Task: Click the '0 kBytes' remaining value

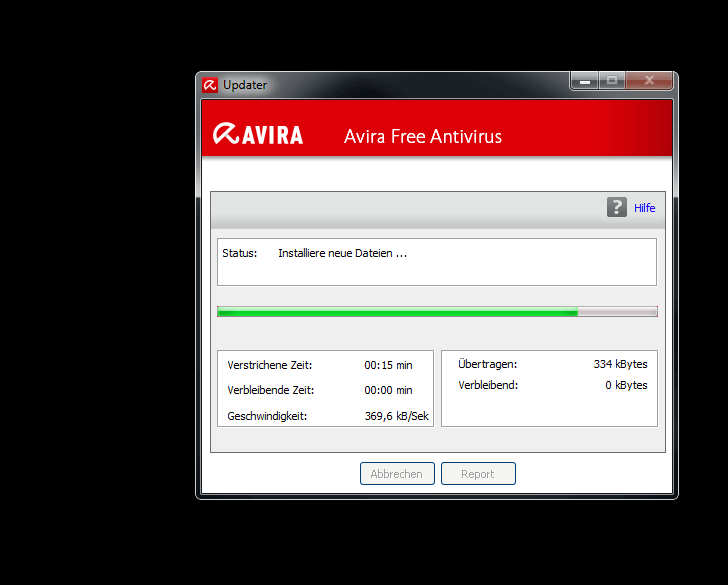Action: point(626,385)
